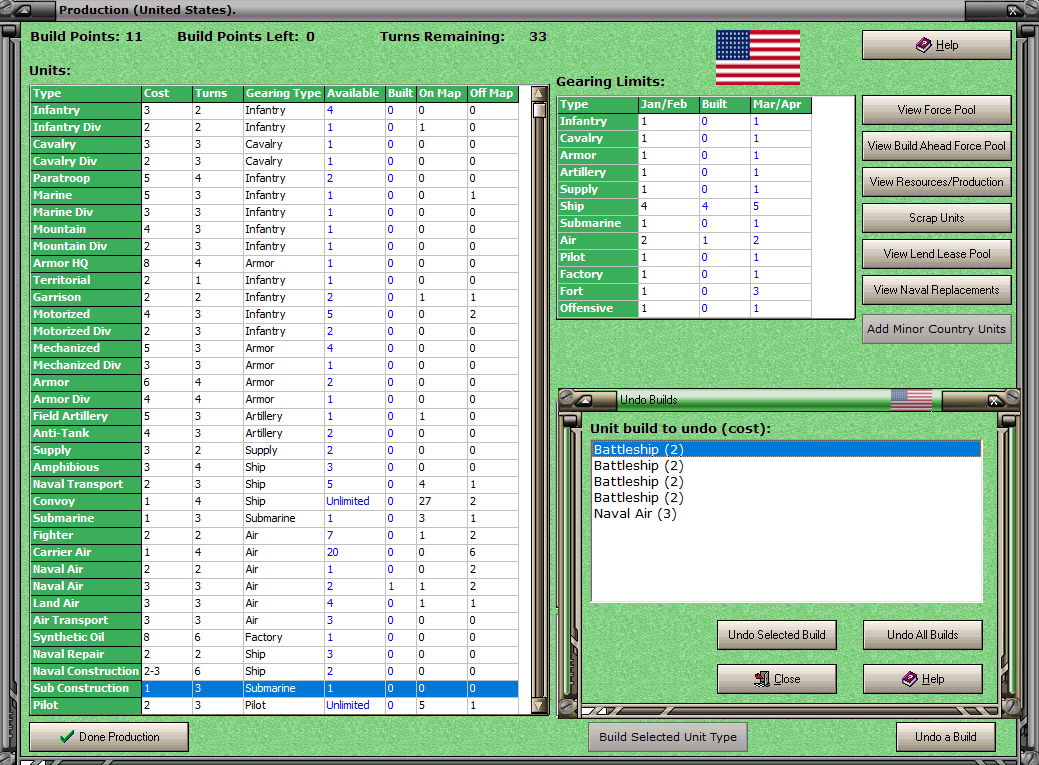
Task: Open View Naval Replacements
Action: click(936, 290)
